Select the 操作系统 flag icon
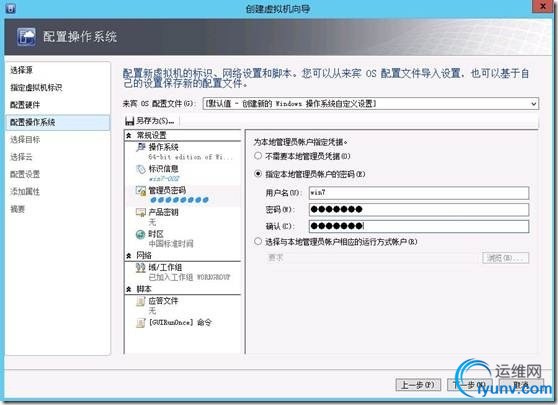 [x=141, y=147]
